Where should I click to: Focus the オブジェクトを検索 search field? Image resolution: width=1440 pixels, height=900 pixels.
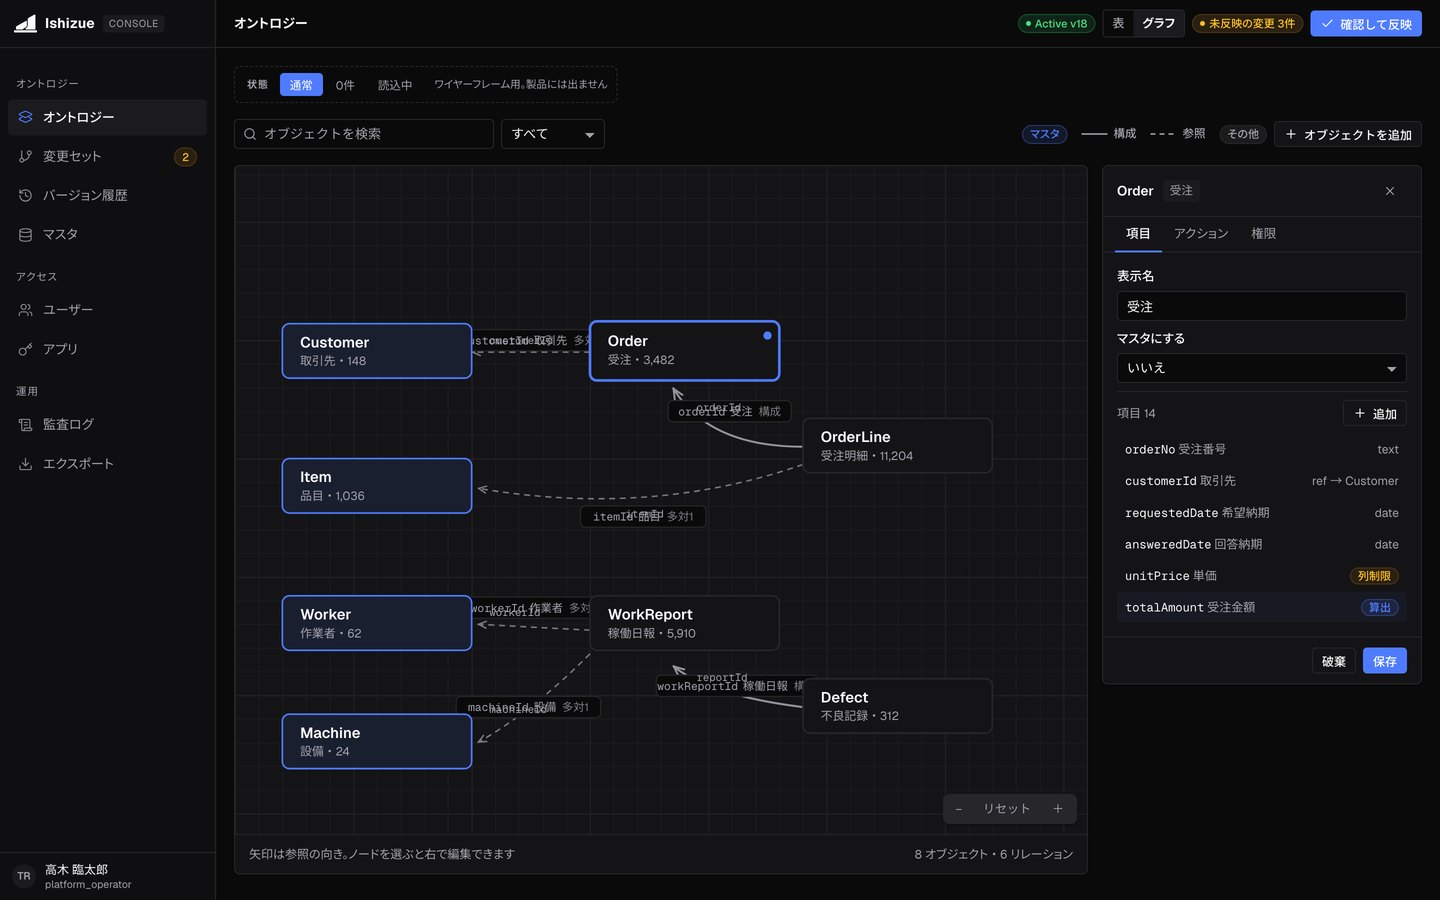(x=364, y=134)
